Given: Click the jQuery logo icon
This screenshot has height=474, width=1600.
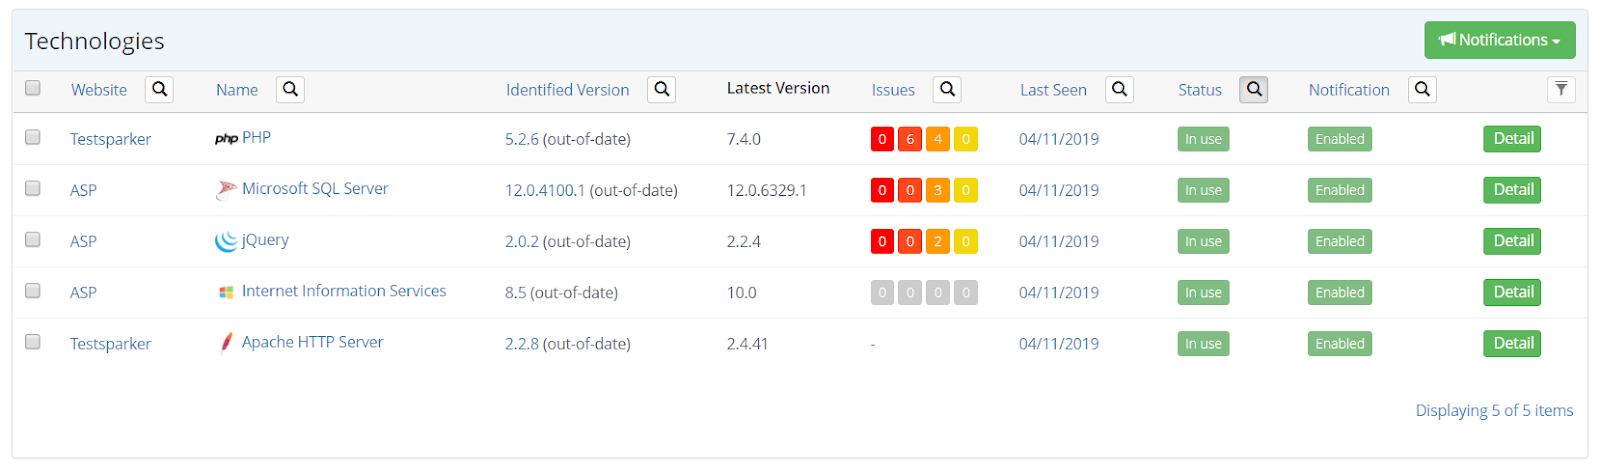Looking at the screenshot, I should pyautogui.click(x=226, y=241).
